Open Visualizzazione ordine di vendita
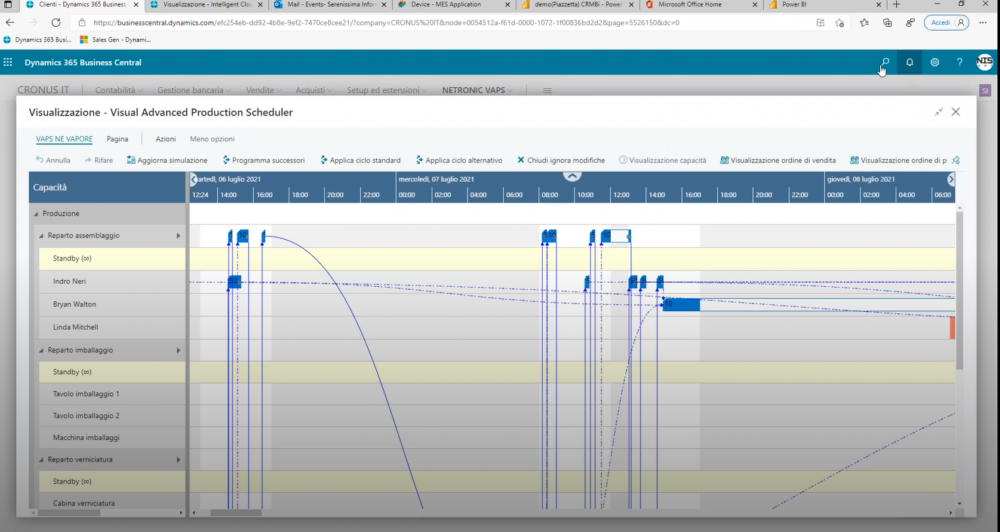1000x532 pixels. tap(778, 160)
